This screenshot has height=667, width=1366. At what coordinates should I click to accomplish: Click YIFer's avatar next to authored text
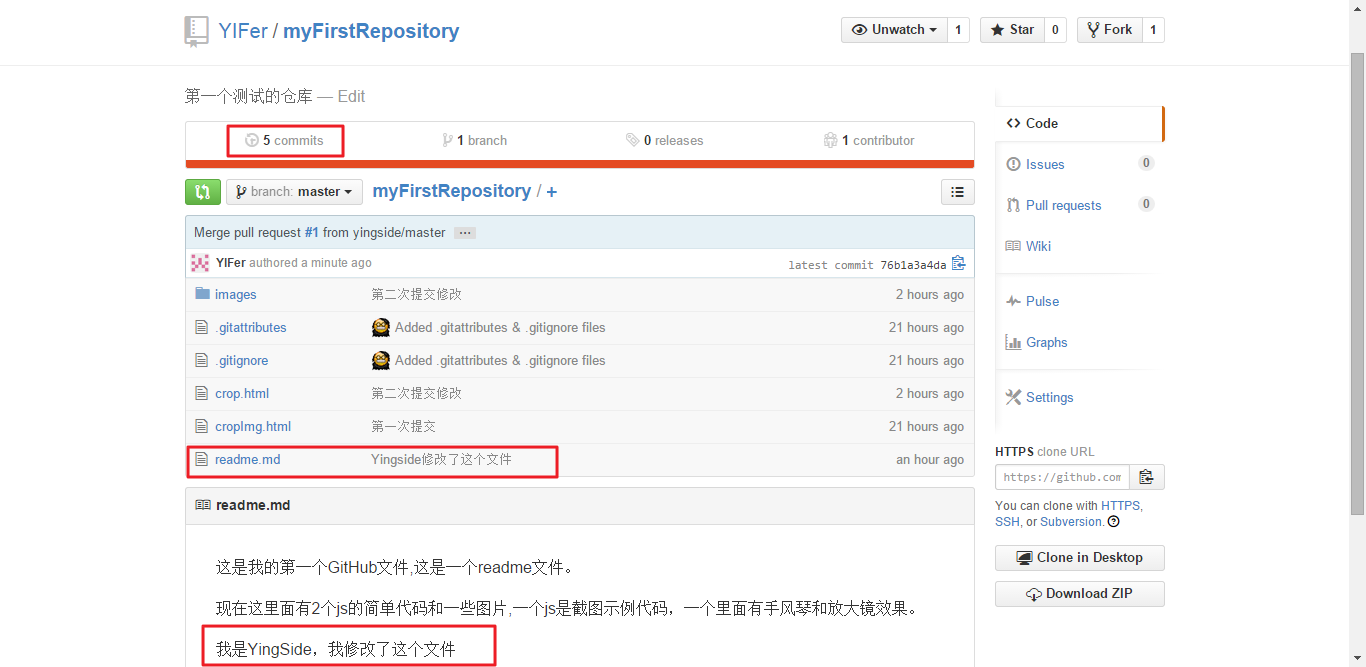(x=200, y=263)
